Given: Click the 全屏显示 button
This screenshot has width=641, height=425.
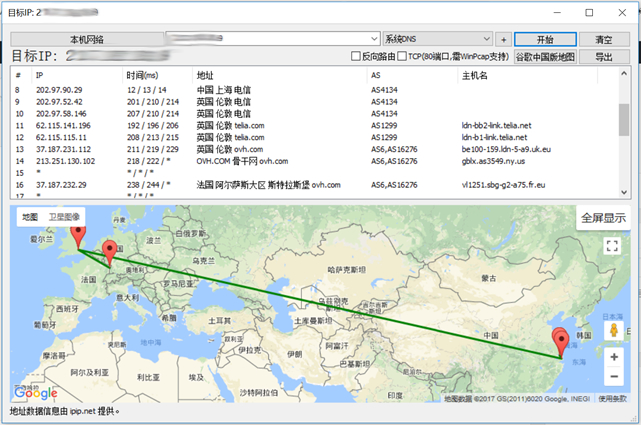Looking at the screenshot, I should (602, 218).
